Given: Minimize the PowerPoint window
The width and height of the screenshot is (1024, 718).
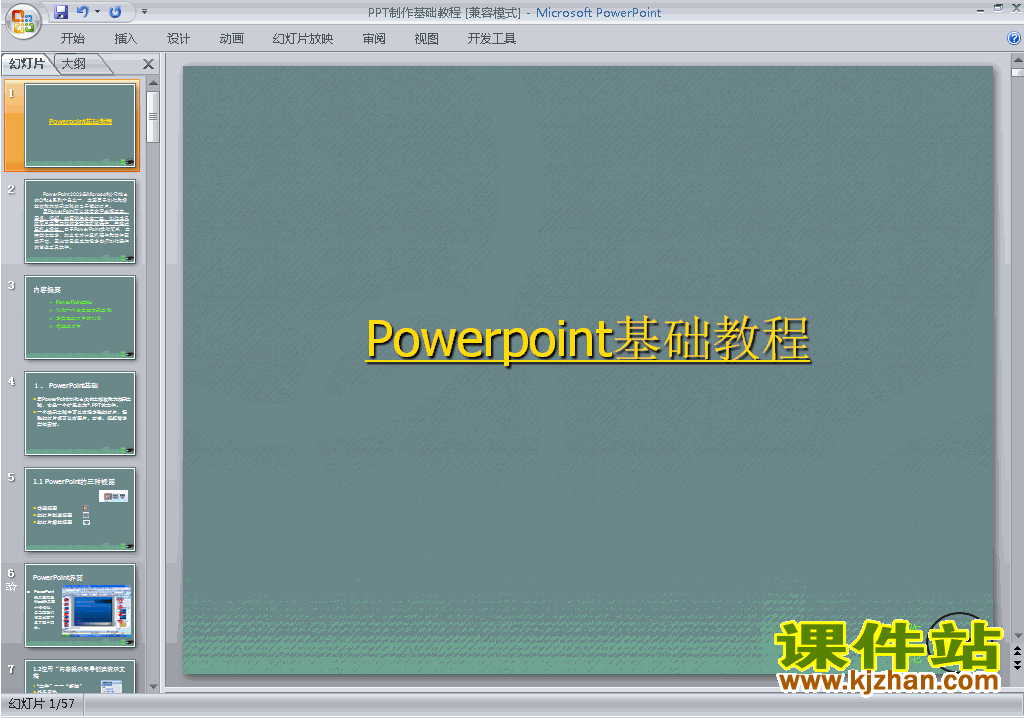Looking at the screenshot, I should [x=980, y=9].
